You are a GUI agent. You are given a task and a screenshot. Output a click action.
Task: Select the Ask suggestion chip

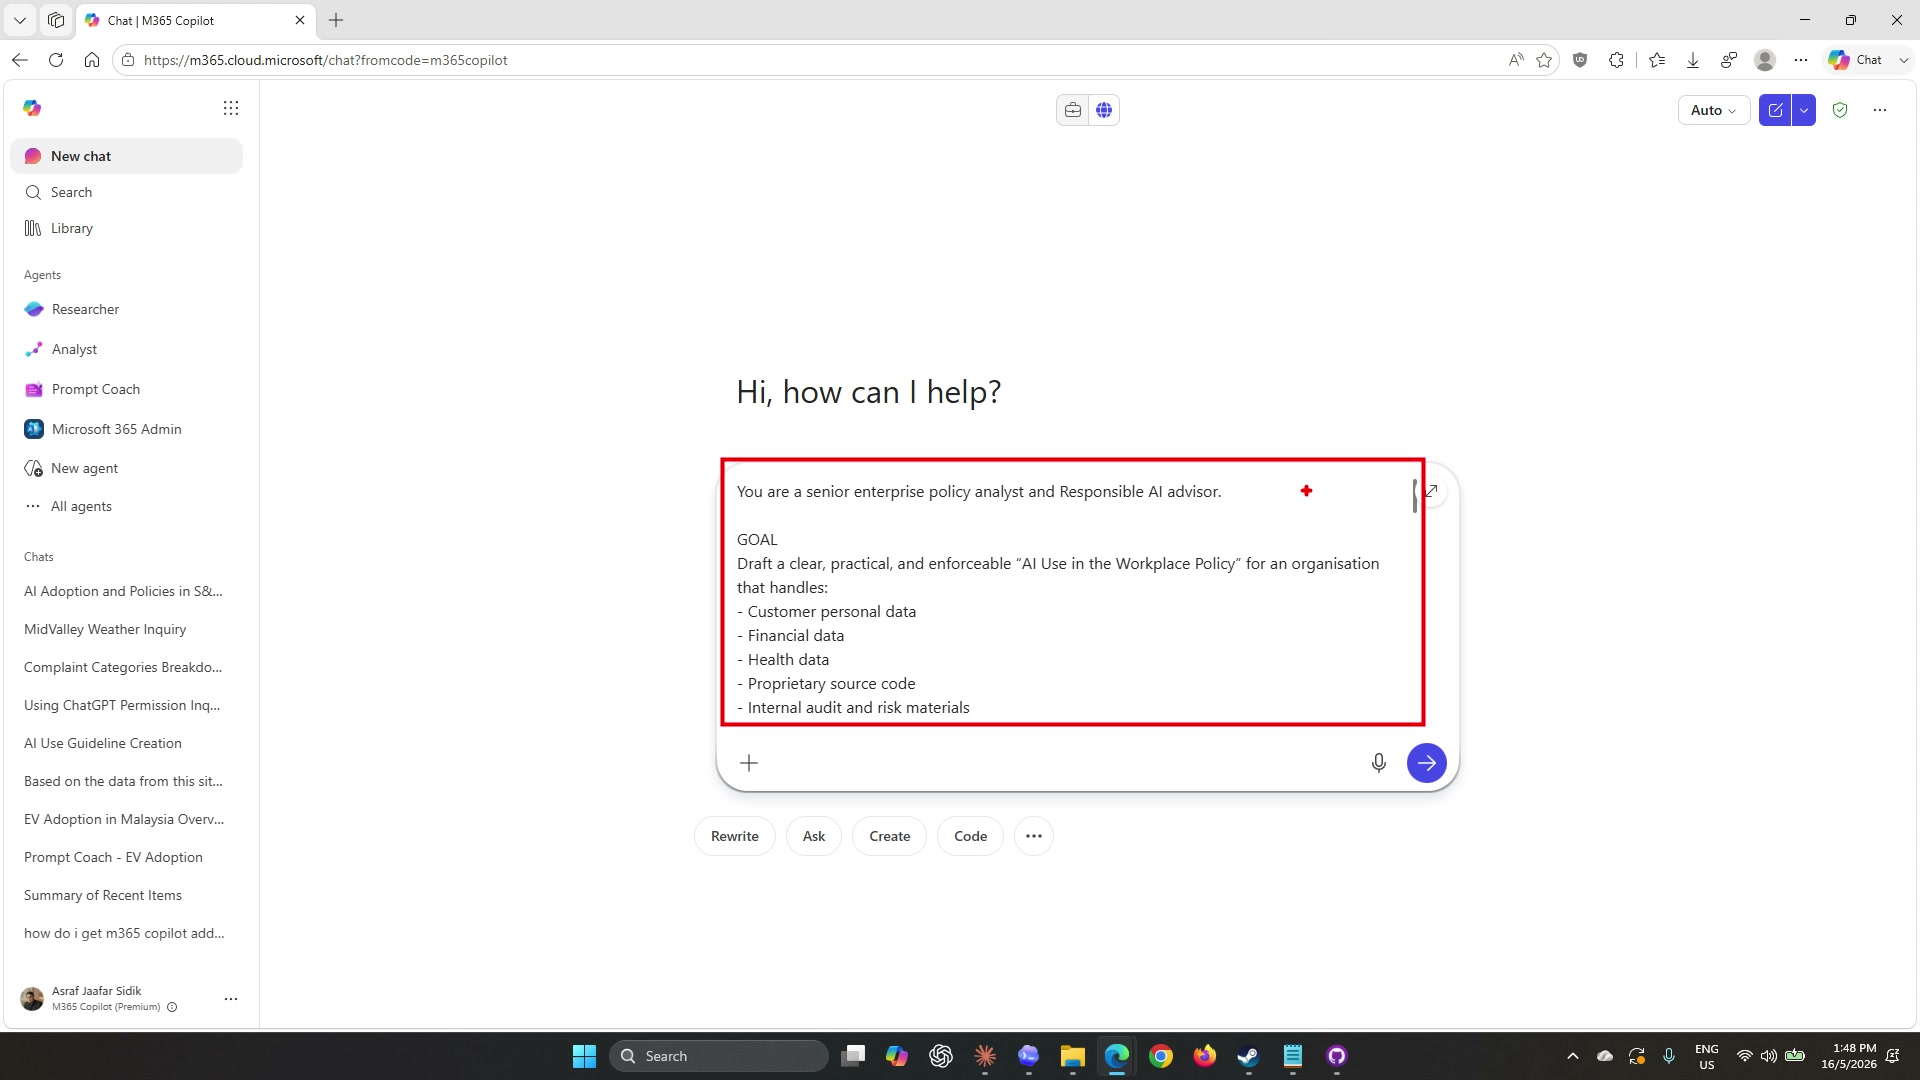click(814, 836)
